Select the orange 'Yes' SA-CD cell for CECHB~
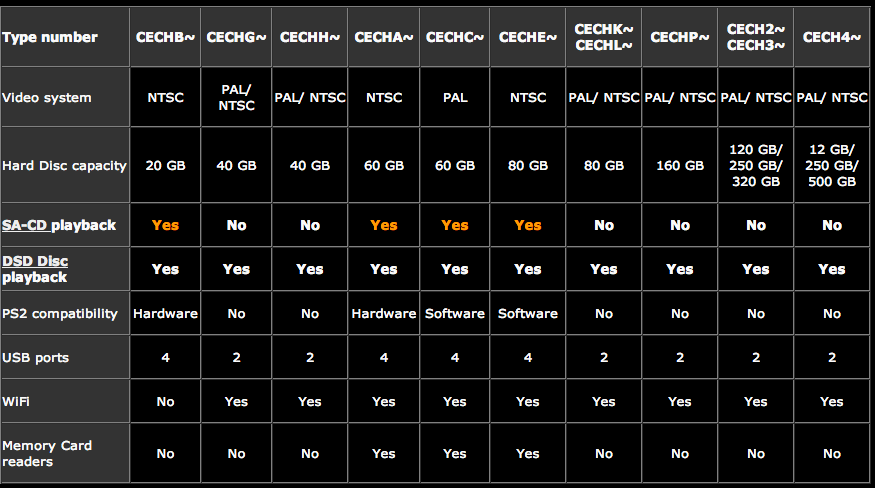 [x=165, y=225]
